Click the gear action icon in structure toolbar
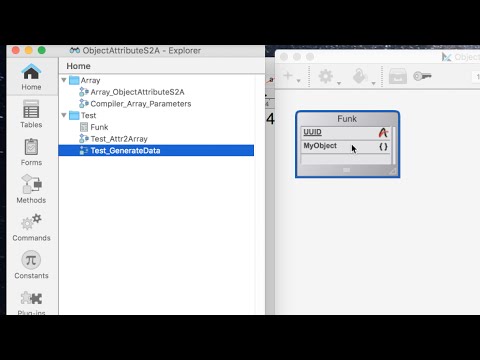This screenshot has width=480, height=360. [x=326, y=76]
